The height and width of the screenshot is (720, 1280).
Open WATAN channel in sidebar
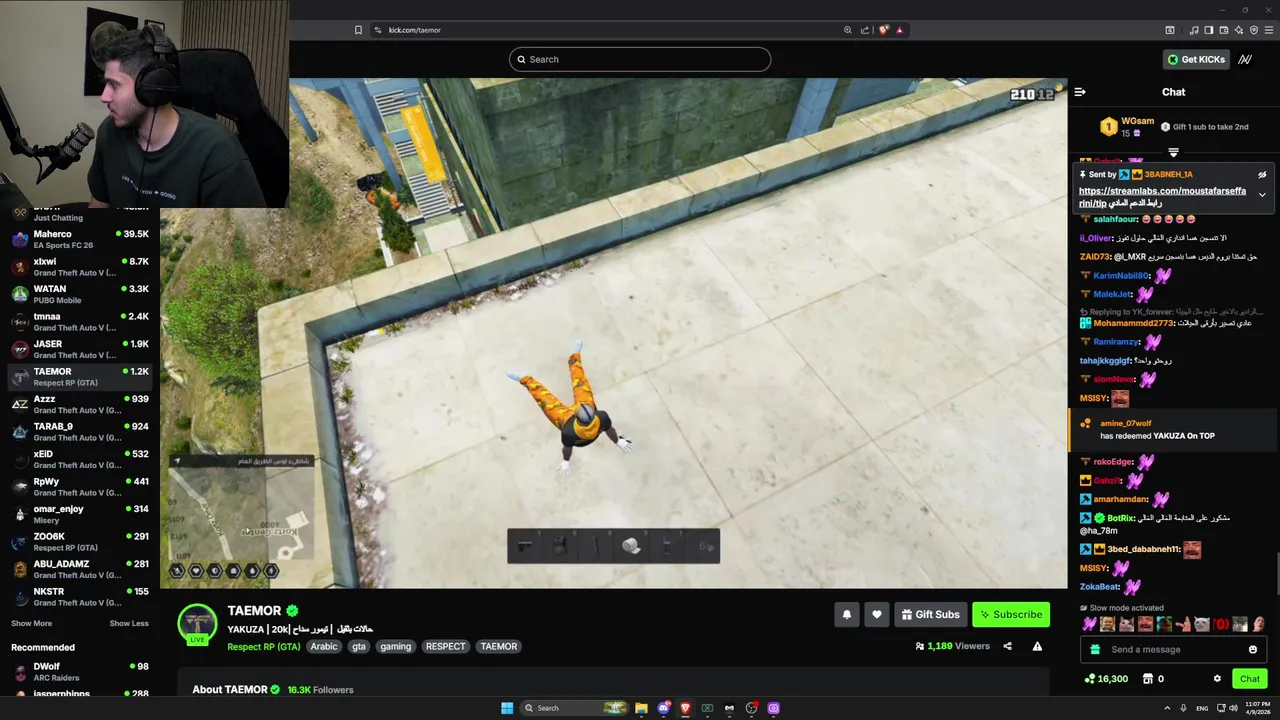coord(80,294)
